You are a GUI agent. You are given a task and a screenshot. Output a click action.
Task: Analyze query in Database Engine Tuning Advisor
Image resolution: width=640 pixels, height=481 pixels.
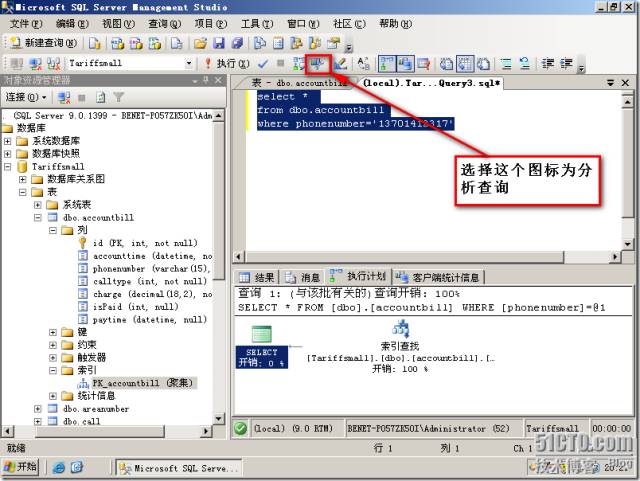pyautogui.click(x=317, y=64)
